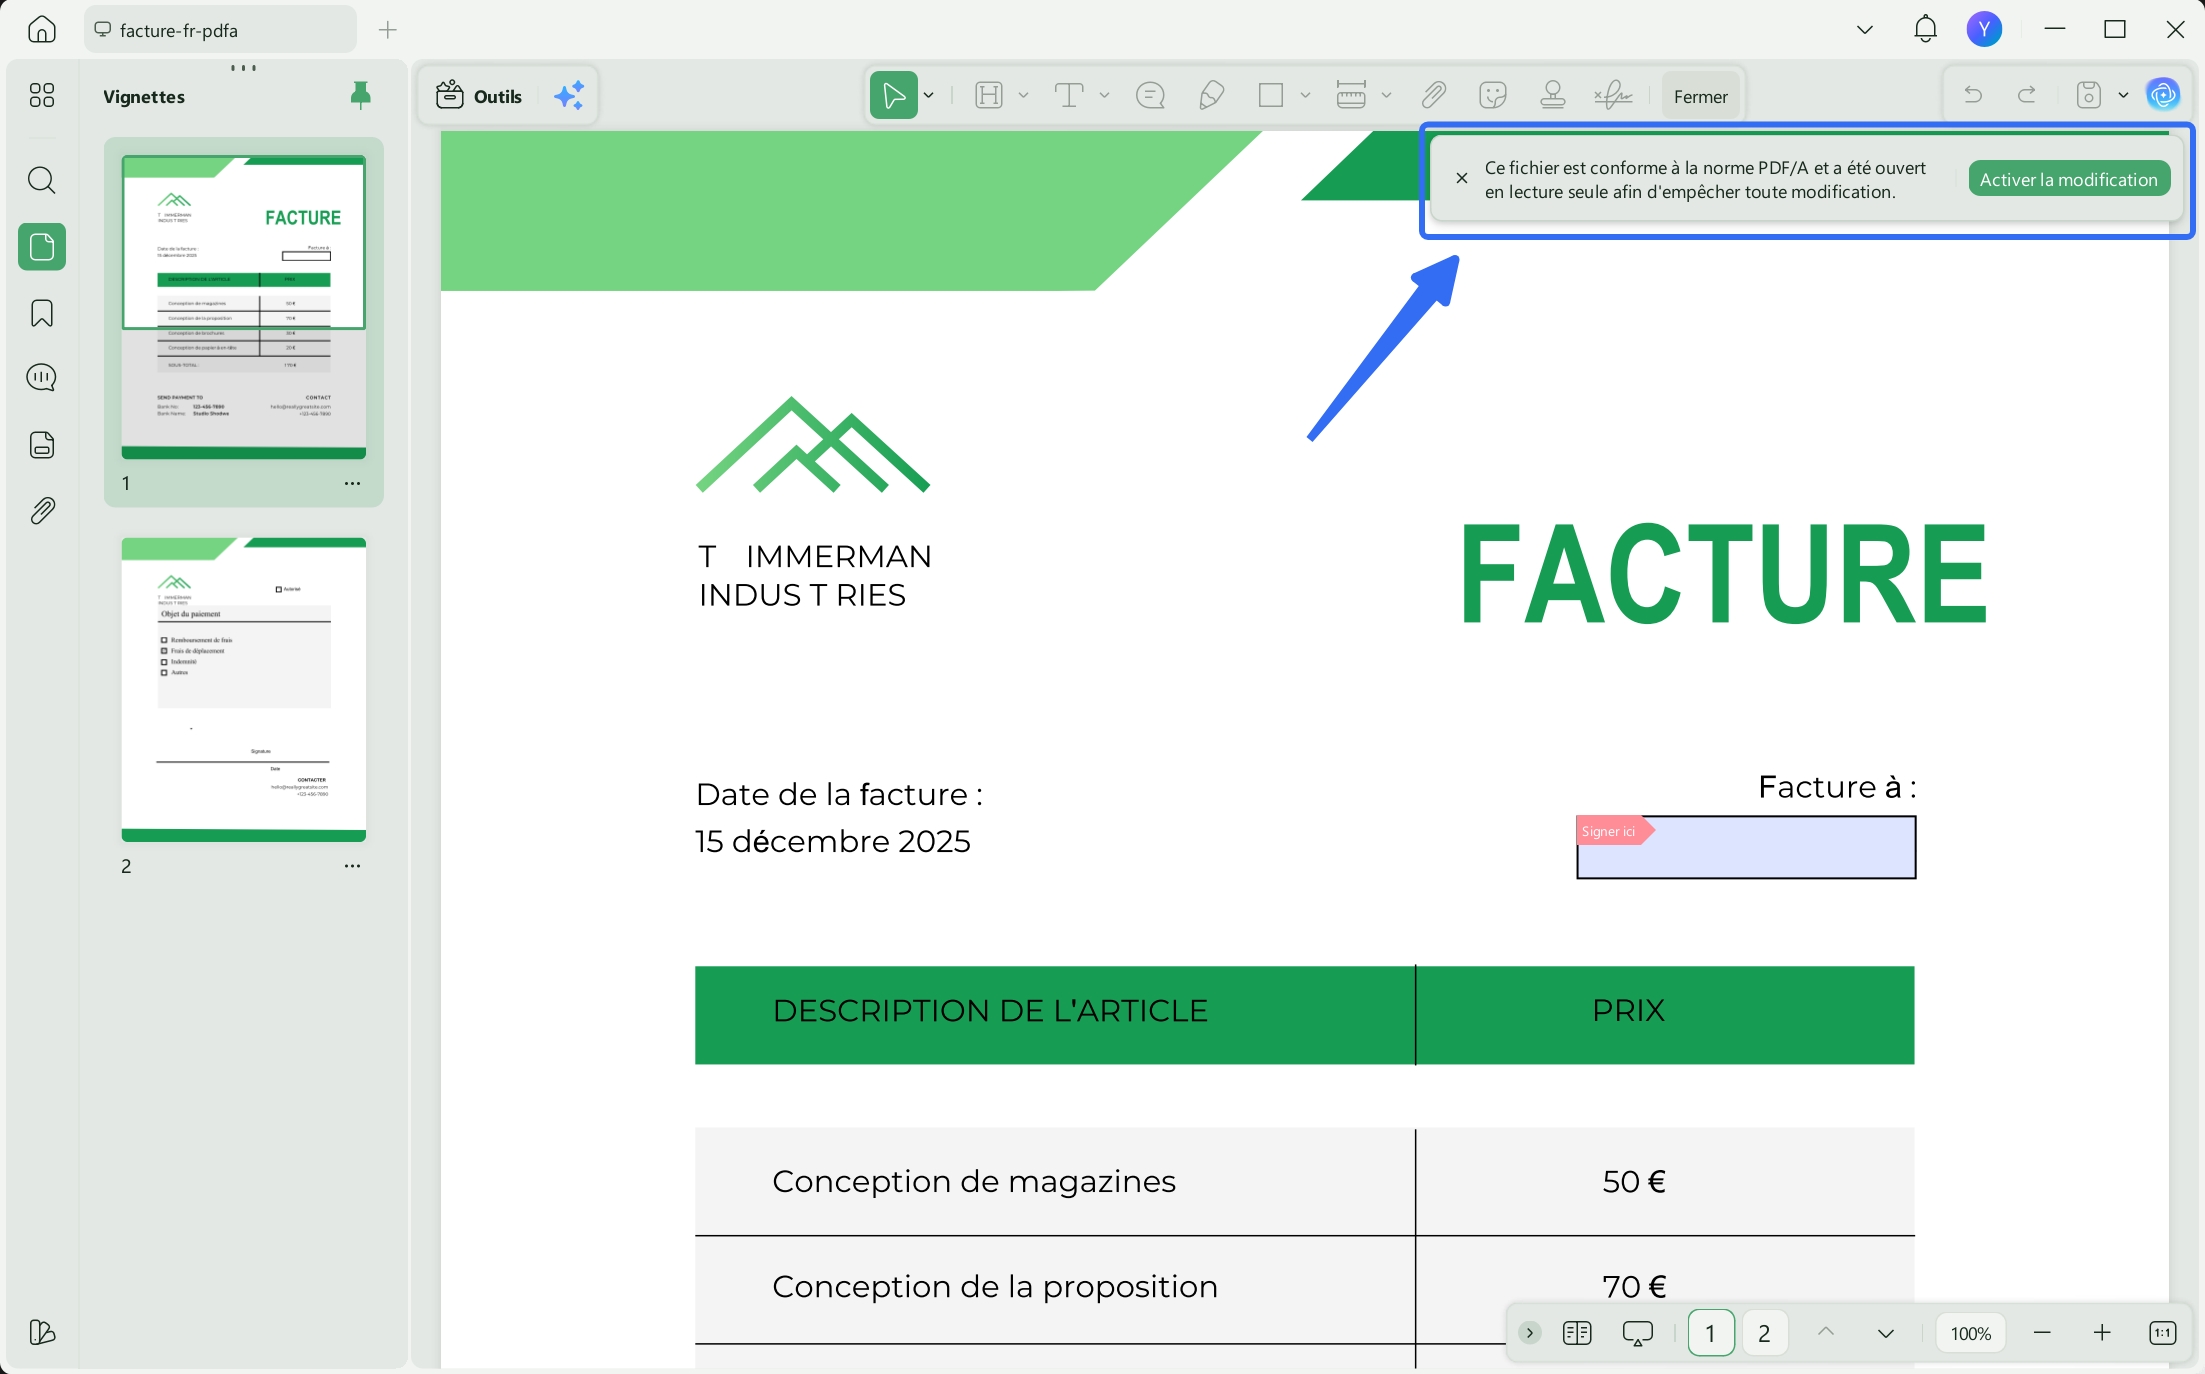This screenshot has width=2205, height=1374.
Task: Select the text typewriter tool
Action: 1069,96
